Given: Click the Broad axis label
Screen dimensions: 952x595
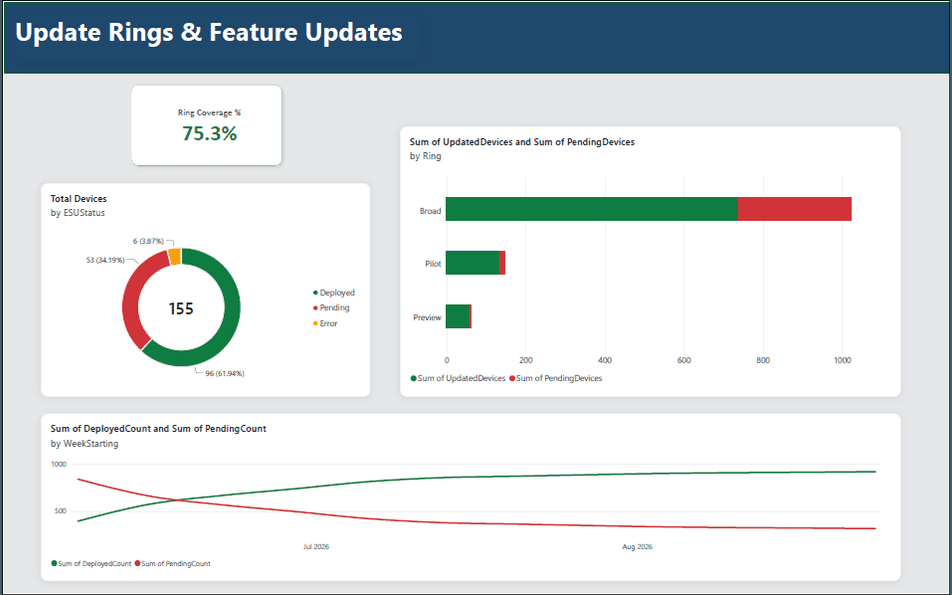Looking at the screenshot, I should tap(430, 211).
